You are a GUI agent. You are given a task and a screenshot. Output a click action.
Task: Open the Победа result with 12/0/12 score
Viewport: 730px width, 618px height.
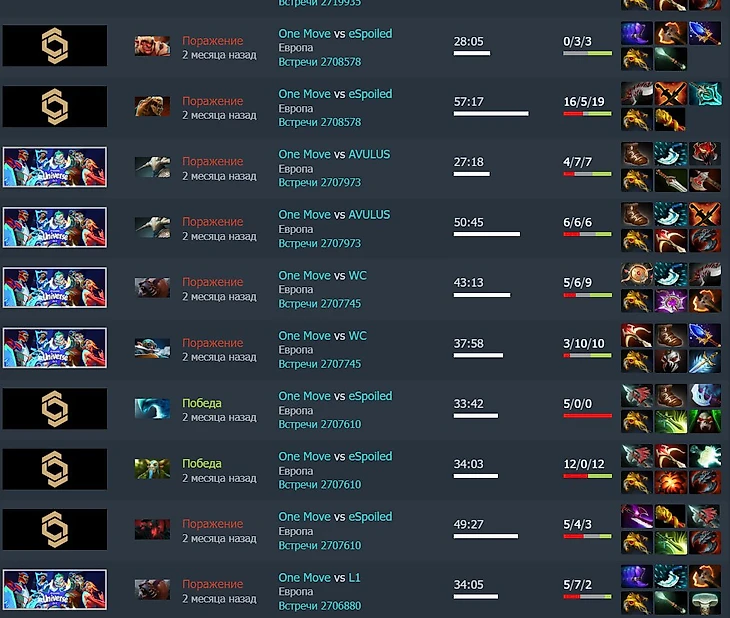202,463
